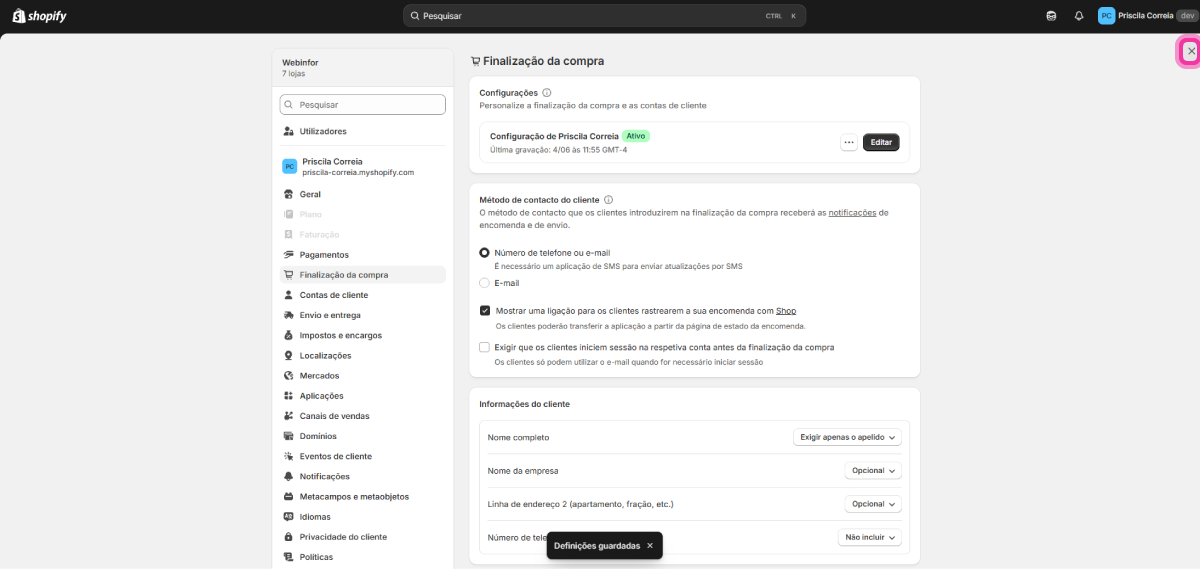Image resolution: width=1200 pixels, height=569 pixels.
Task: Select priscila-correia.myshopify.com store entry
Action: pyautogui.click(x=362, y=166)
